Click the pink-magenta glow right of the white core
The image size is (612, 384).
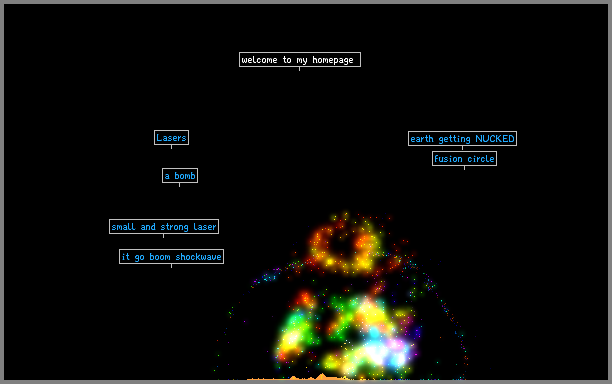point(397,344)
